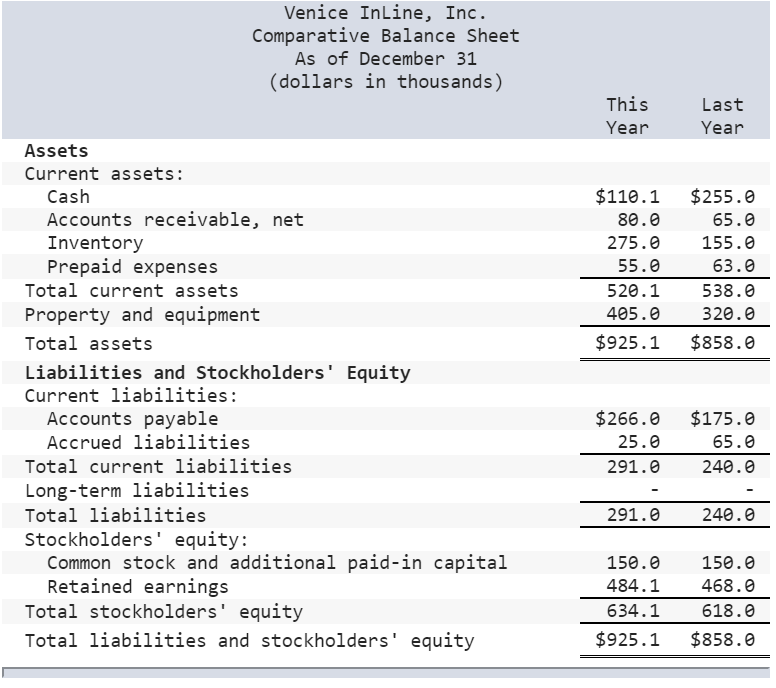Select Accounts receivable this year value 80.0

(x=638, y=220)
